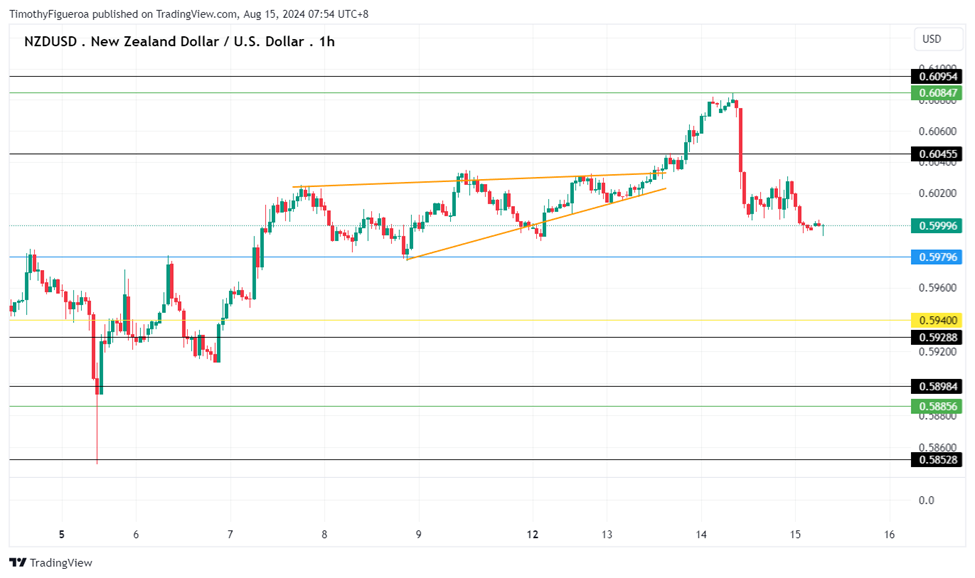Click the TradingView logo icon

[17, 563]
